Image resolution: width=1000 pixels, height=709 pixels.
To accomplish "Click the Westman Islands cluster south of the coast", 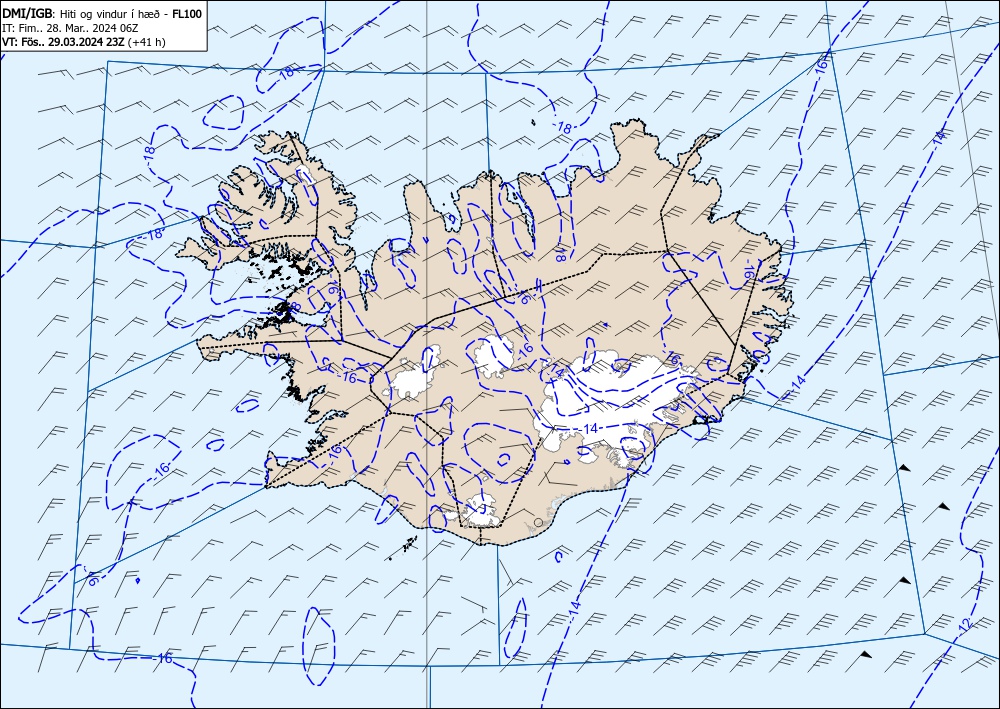I will click(x=403, y=548).
